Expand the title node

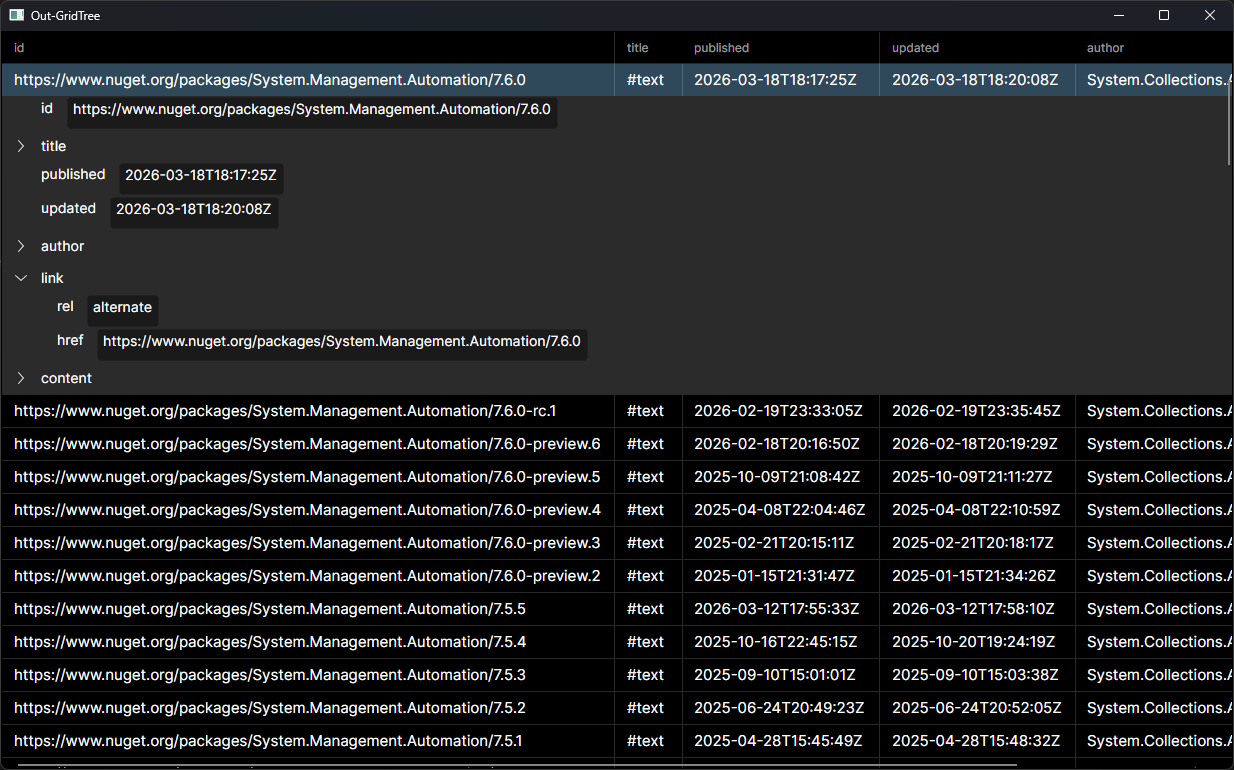pyautogui.click(x=21, y=146)
